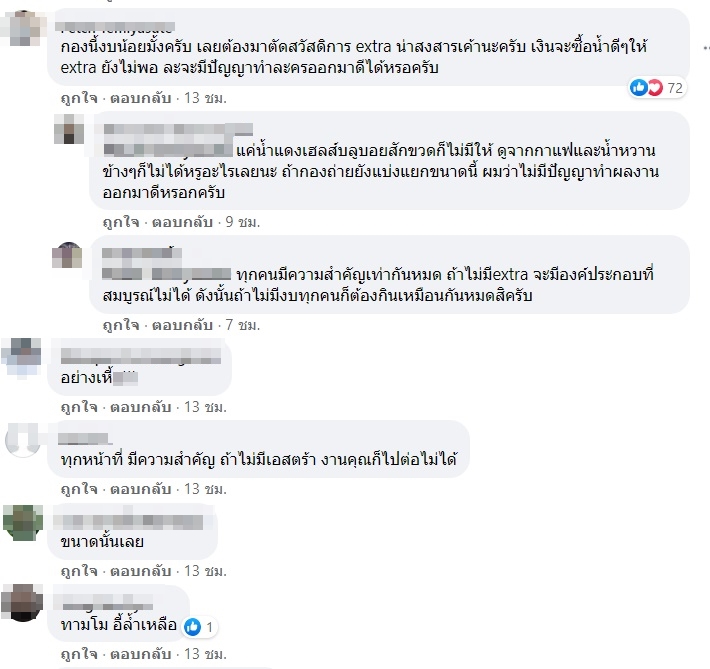Open the options dots beside the top comment
The height and width of the screenshot is (669, 710).
[706, 48]
